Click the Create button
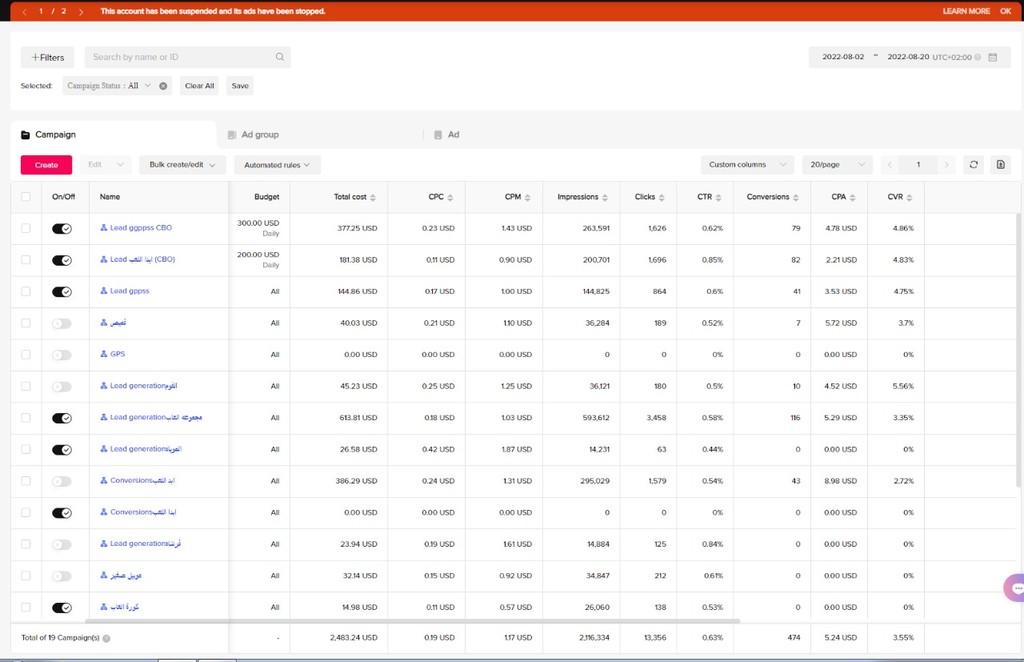Image resolution: width=1024 pixels, height=662 pixels. (46, 165)
